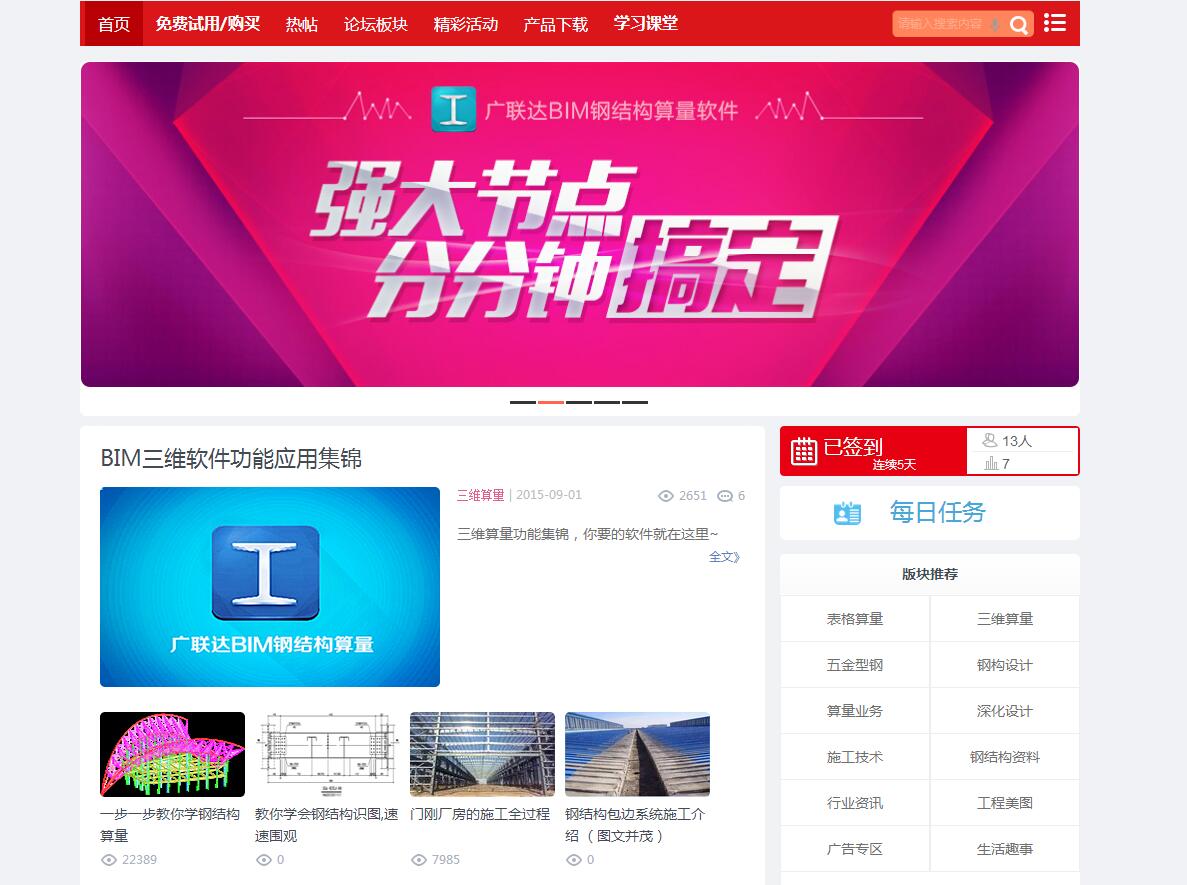
Task: Open article 钢结构包边系统施工介绍
Action: [x=635, y=825]
